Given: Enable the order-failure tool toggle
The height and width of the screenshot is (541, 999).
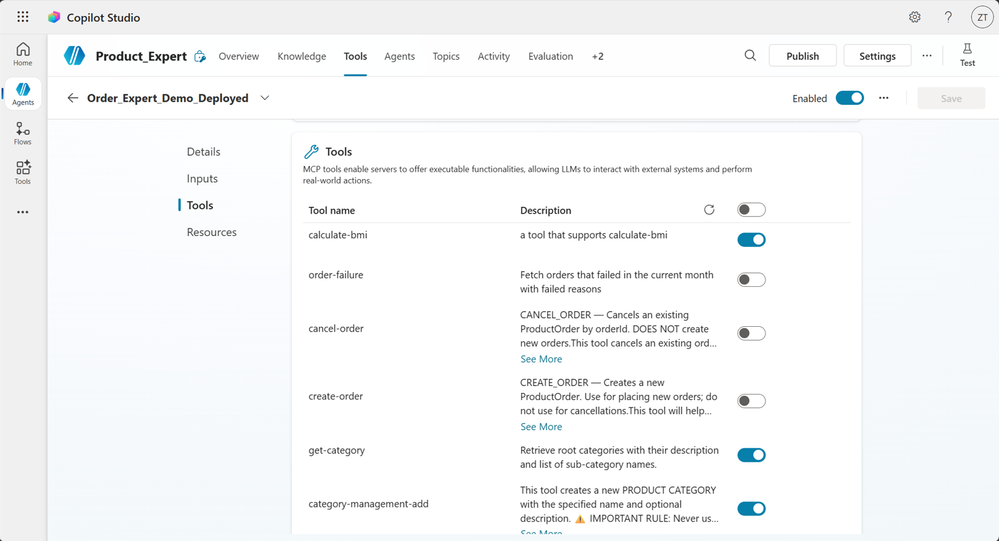Looking at the screenshot, I should [751, 280].
